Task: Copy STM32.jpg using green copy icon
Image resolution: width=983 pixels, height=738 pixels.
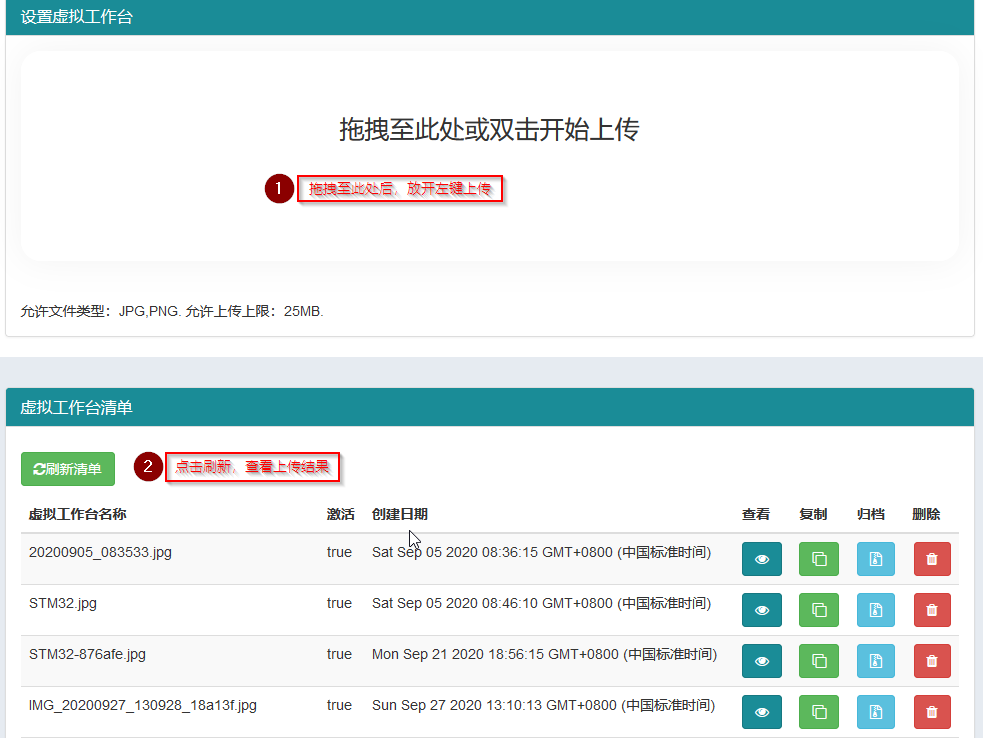Action: point(818,610)
